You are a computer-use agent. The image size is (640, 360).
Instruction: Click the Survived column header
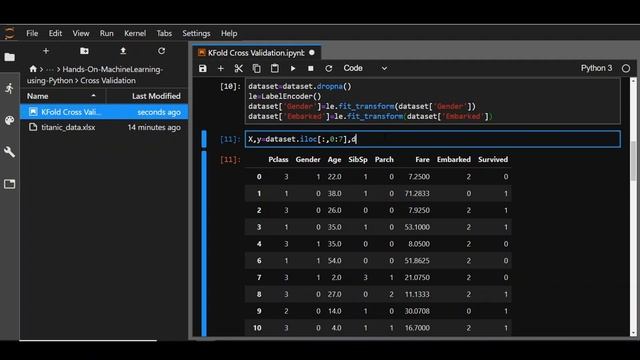[x=493, y=160]
